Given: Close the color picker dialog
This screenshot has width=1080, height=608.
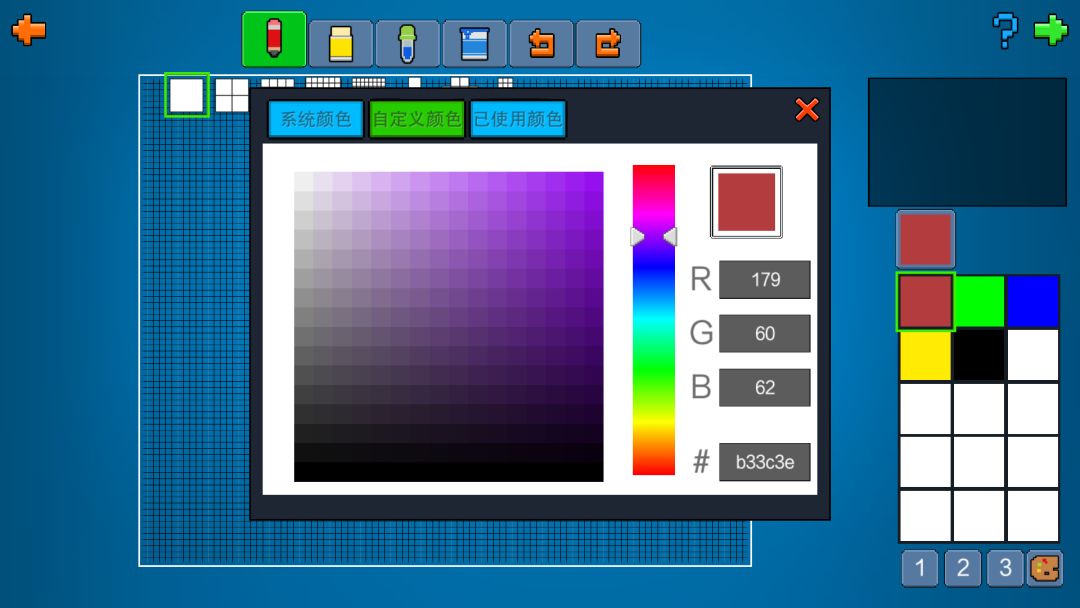Looking at the screenshot, I should [x=807, y=109].
